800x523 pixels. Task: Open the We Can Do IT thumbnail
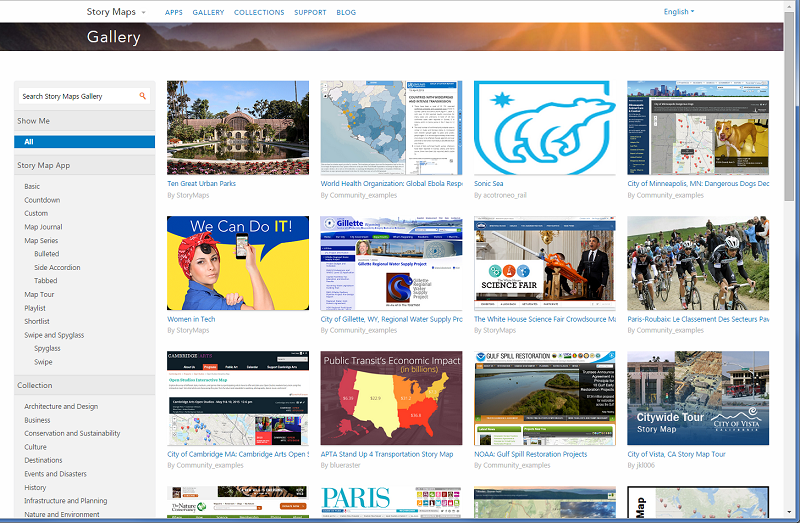pyautogui.click(x=238, y=263)
